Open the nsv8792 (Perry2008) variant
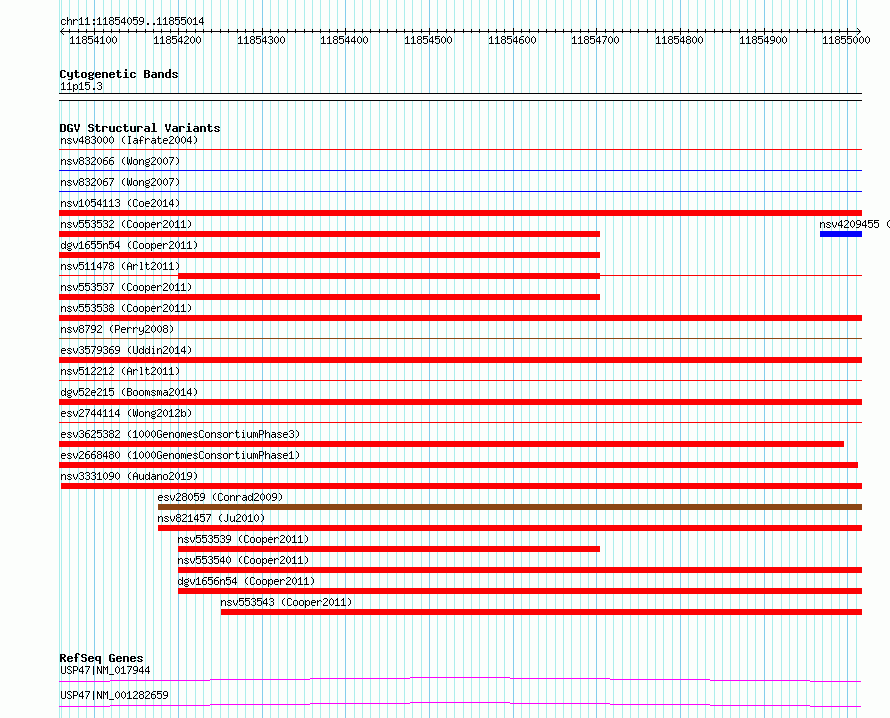 click(x=117, y=329)
